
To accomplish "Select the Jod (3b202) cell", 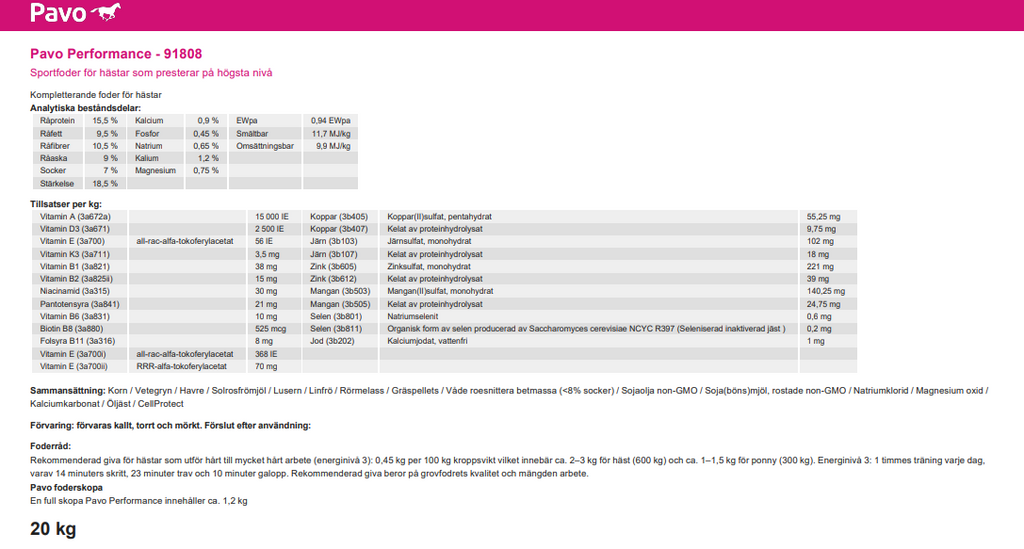I will (332, 341).
